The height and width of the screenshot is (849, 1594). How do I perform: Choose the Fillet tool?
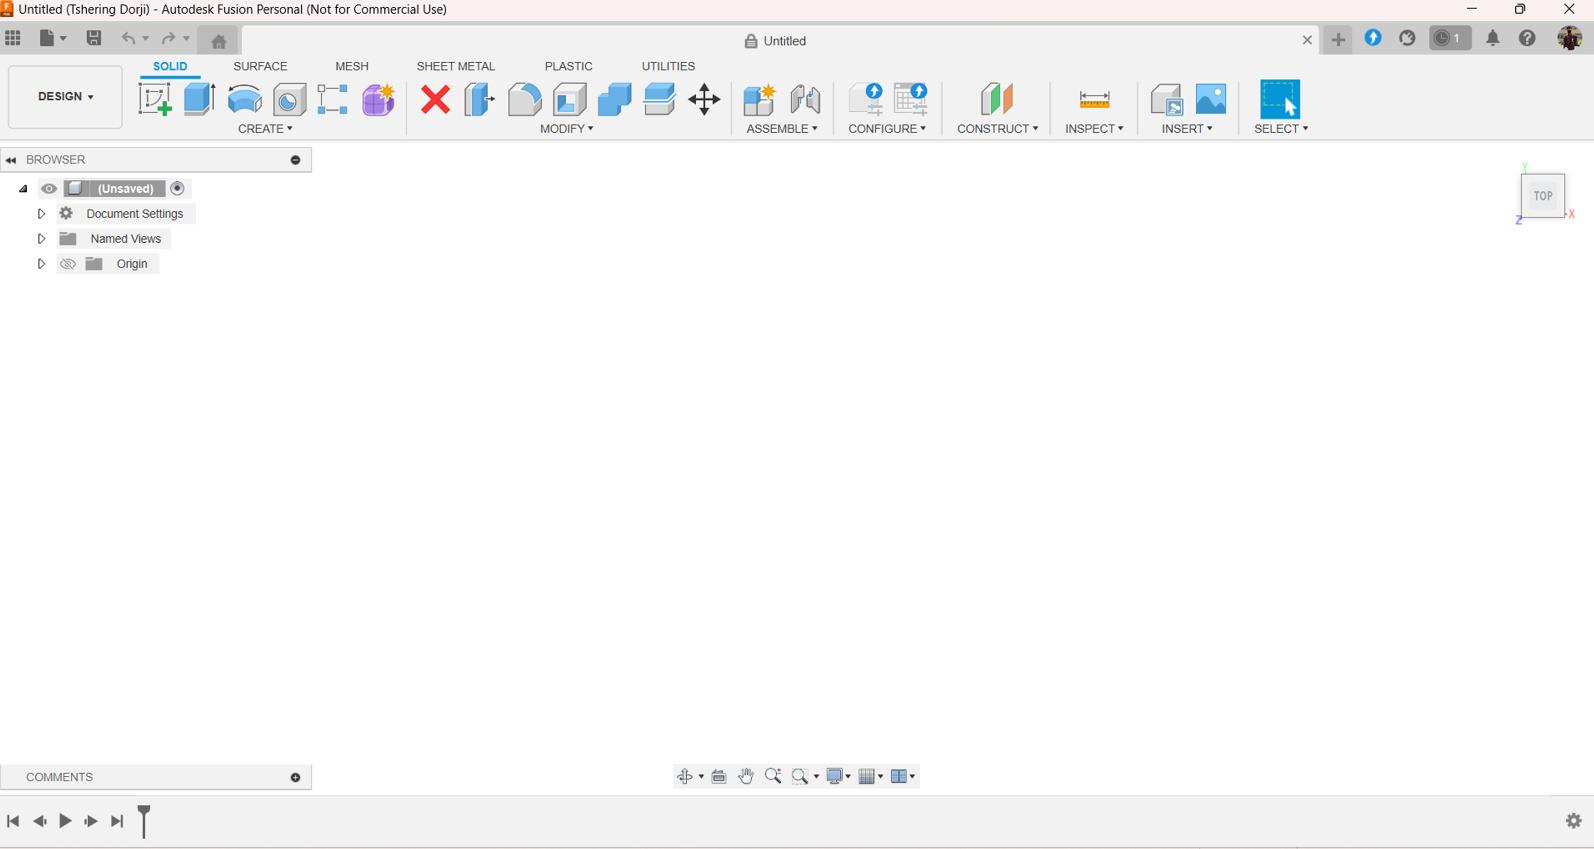[524, 99]
